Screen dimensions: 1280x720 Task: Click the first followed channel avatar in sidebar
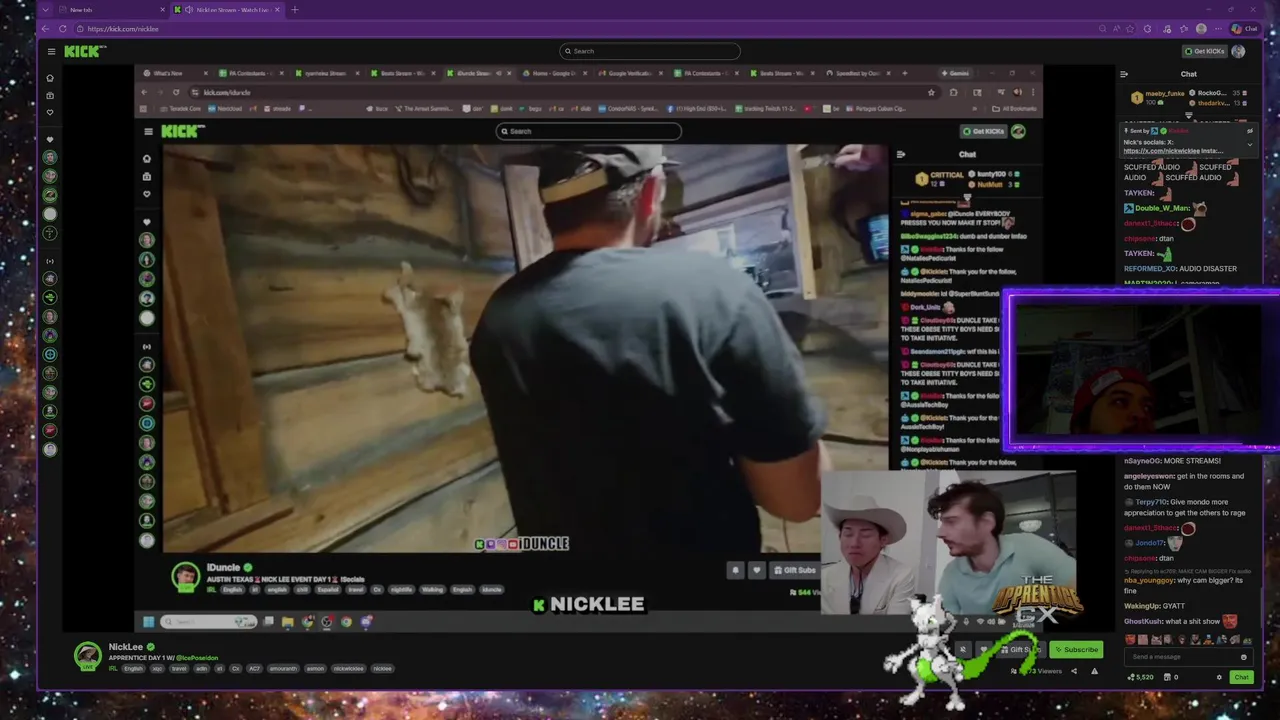point(50,158)
